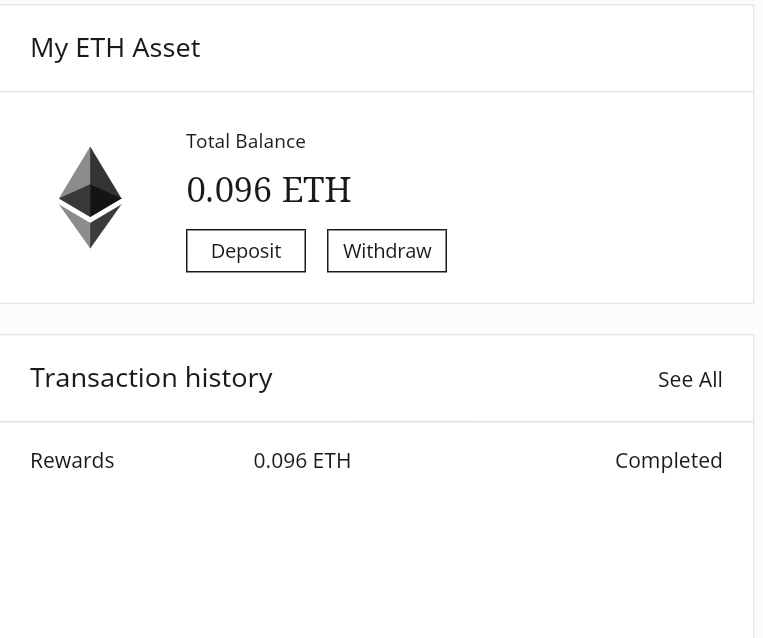Click the word history in section heading
763x638 pixels.
pos(229,378)
